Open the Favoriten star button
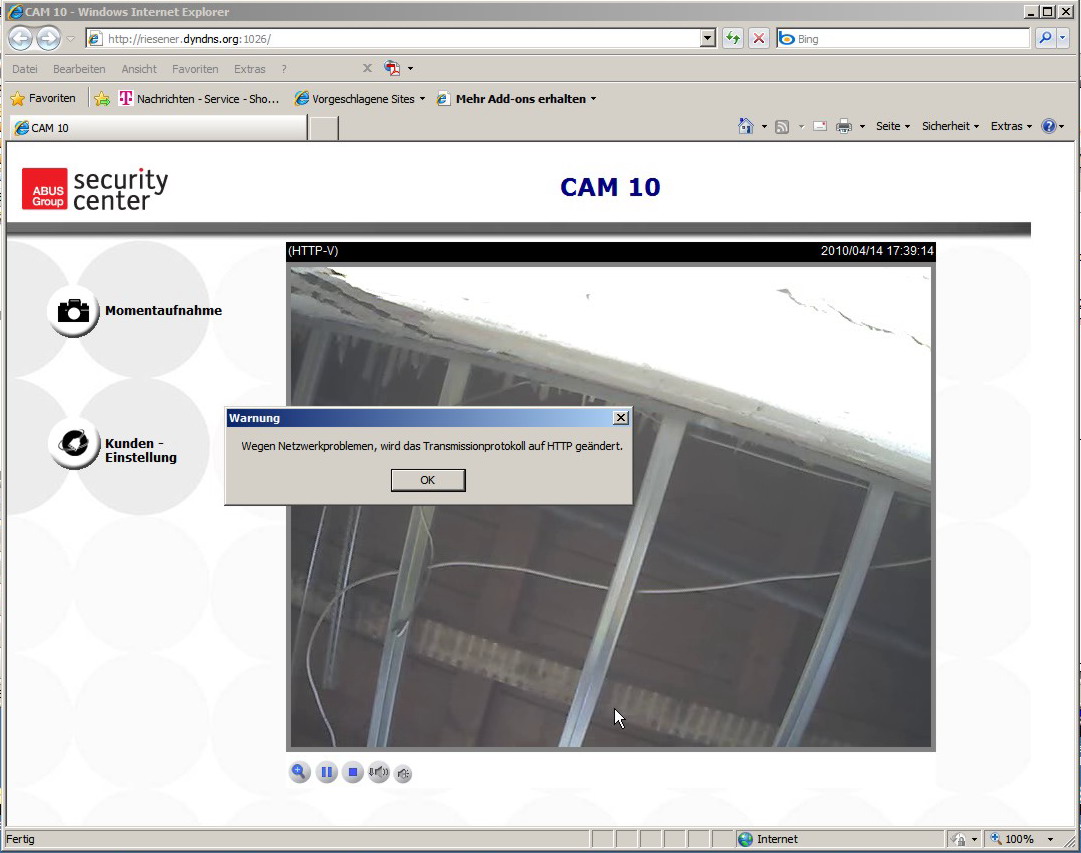 43,99
